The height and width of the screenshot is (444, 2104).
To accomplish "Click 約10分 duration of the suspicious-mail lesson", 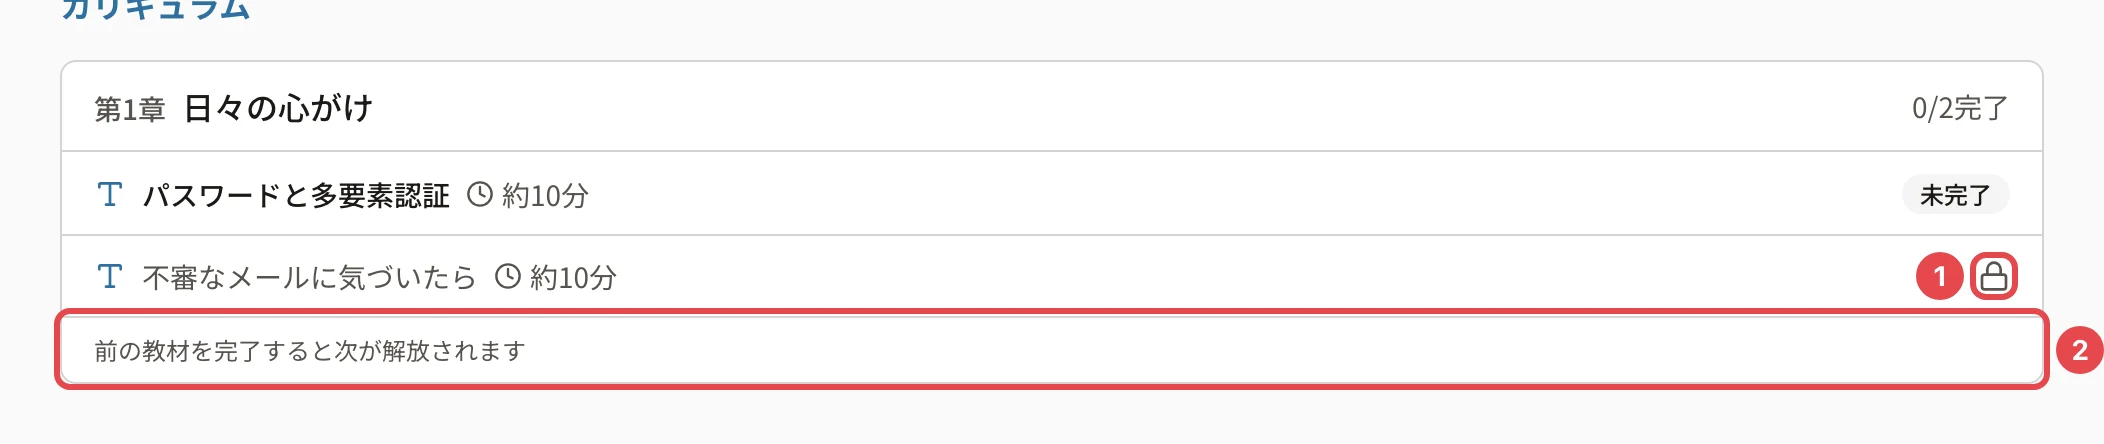I will (573, 277).
